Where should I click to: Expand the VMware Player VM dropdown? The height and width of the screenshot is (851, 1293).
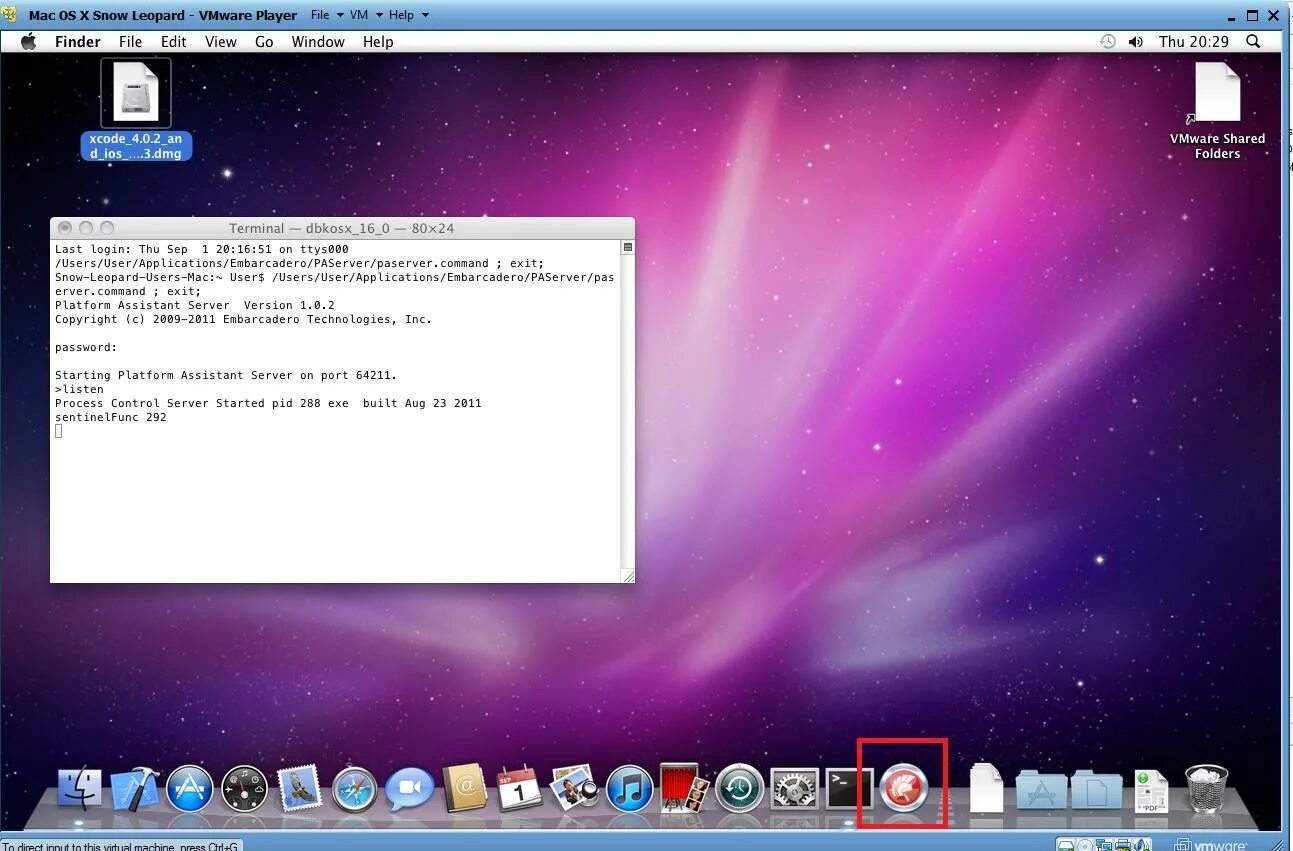(366, 15)
